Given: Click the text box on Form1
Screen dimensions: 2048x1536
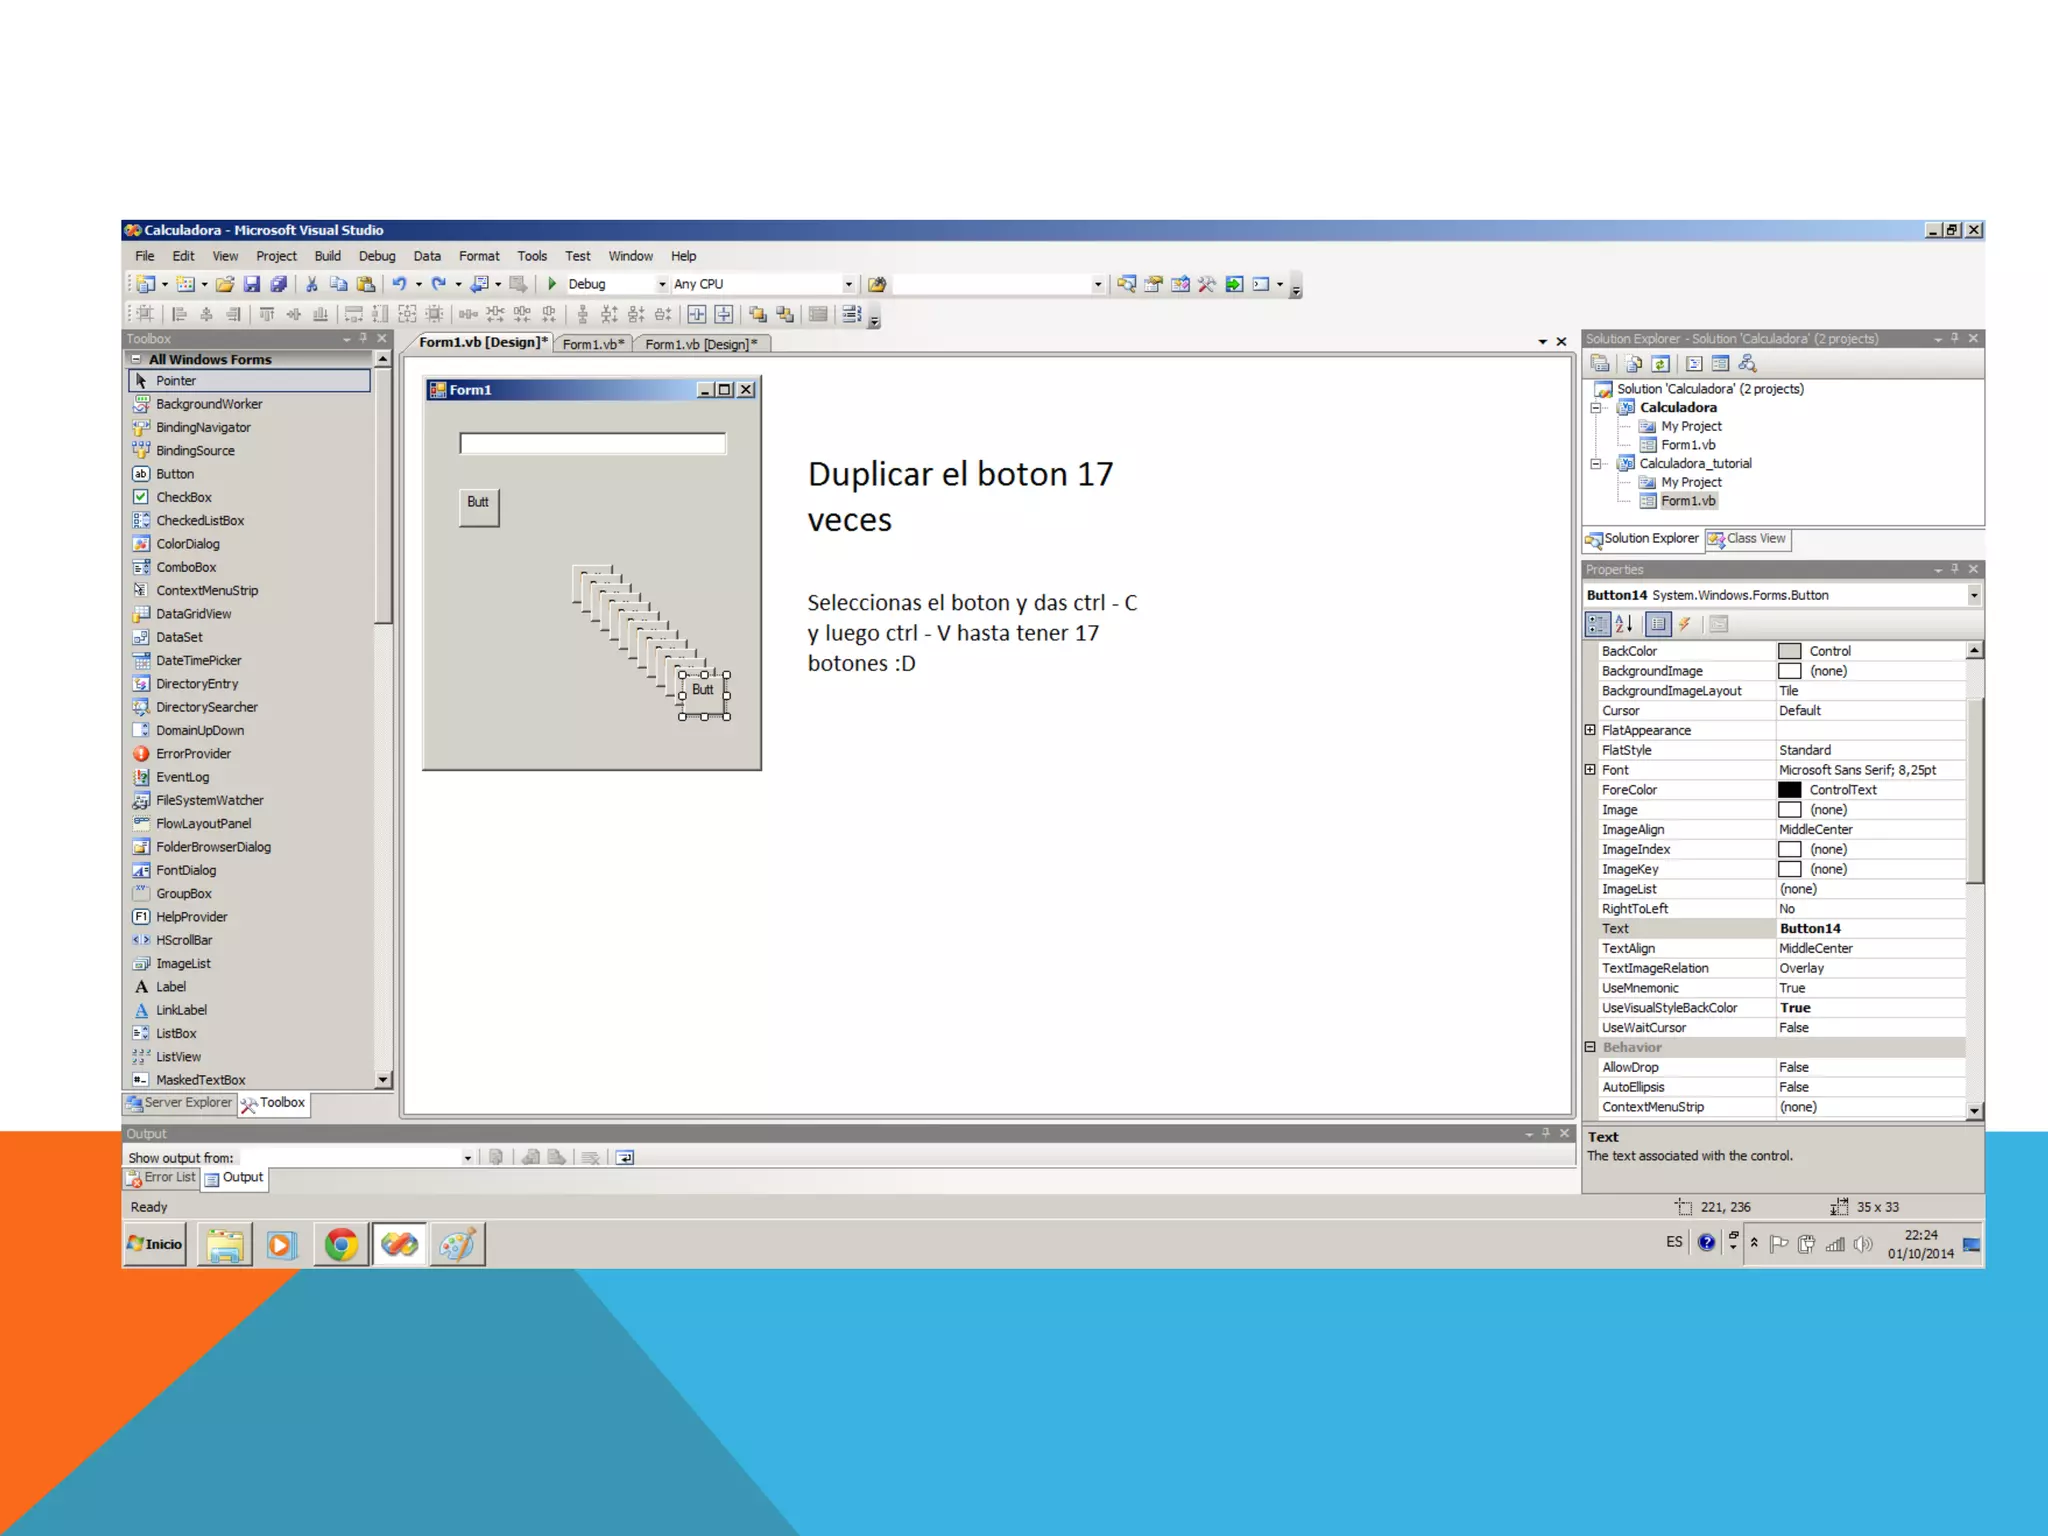Looking at the screenshot, I should point(592,443).
